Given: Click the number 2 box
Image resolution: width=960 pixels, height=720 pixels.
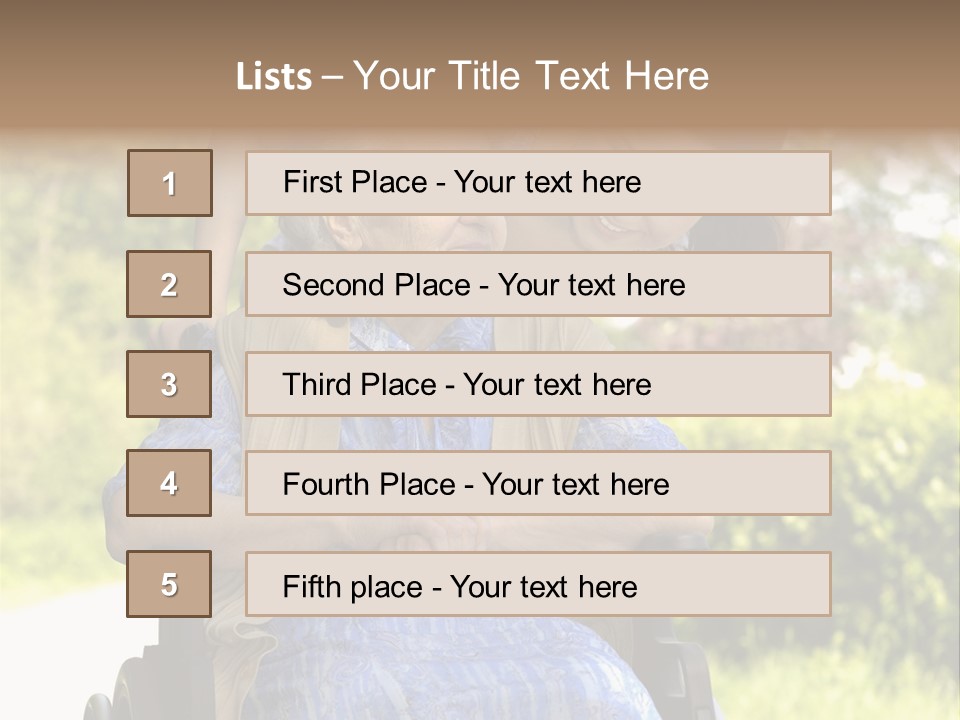Looking at the screenshot, I should click(169, 284).
